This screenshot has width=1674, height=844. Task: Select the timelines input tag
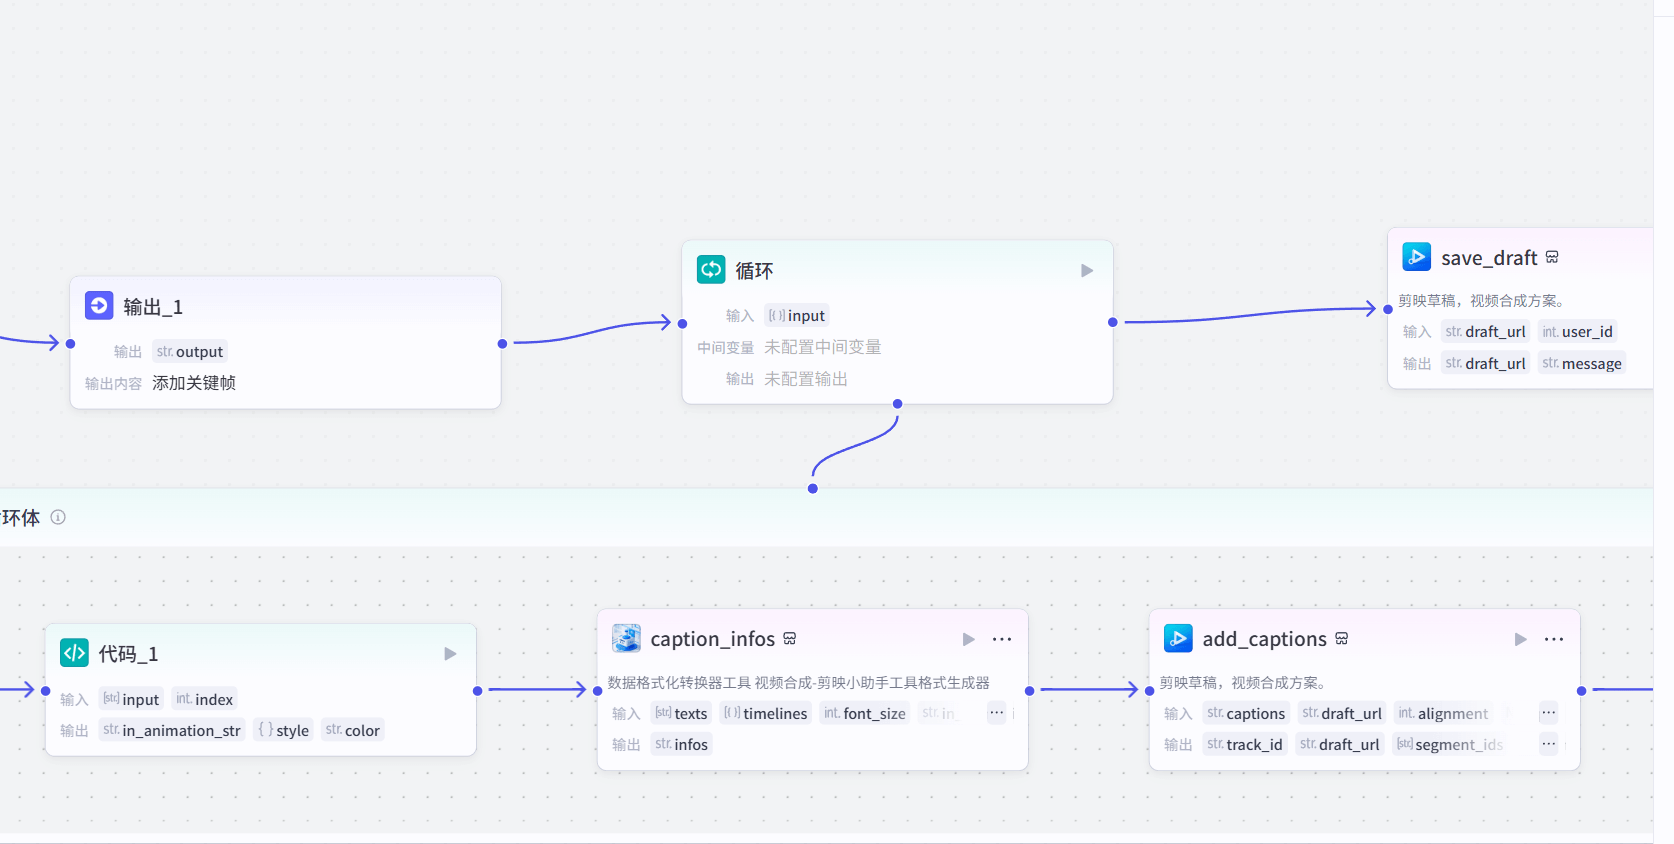[x=766, y=713]
